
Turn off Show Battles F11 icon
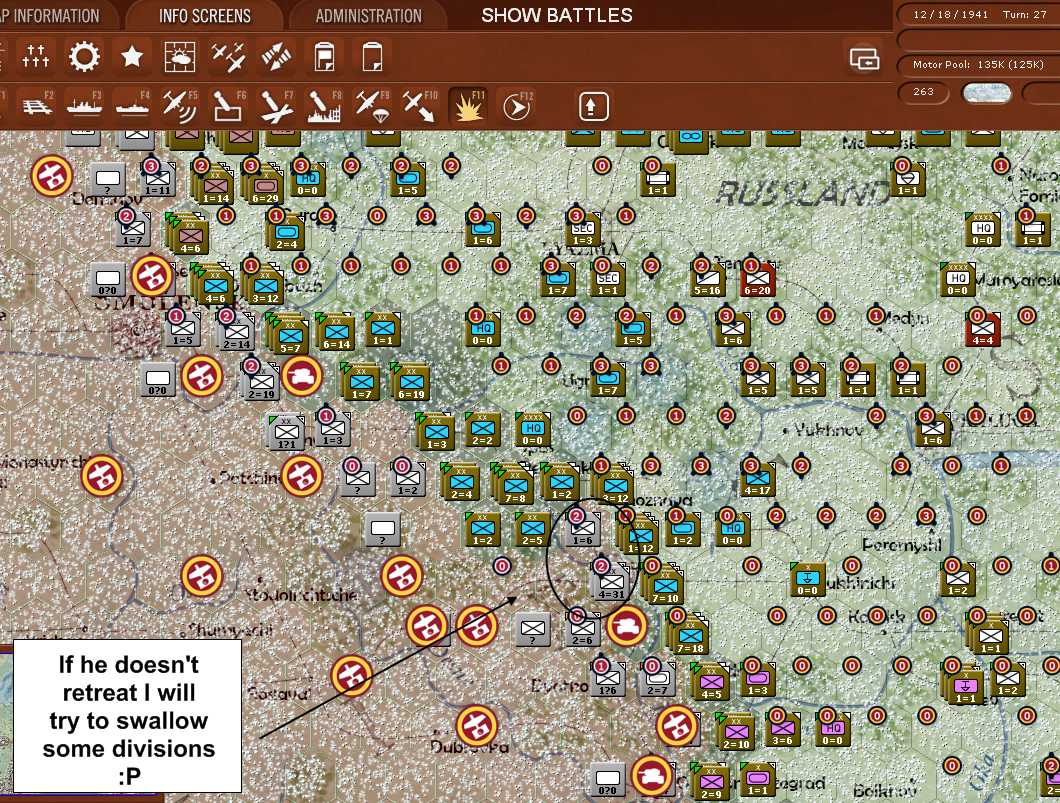468,105
